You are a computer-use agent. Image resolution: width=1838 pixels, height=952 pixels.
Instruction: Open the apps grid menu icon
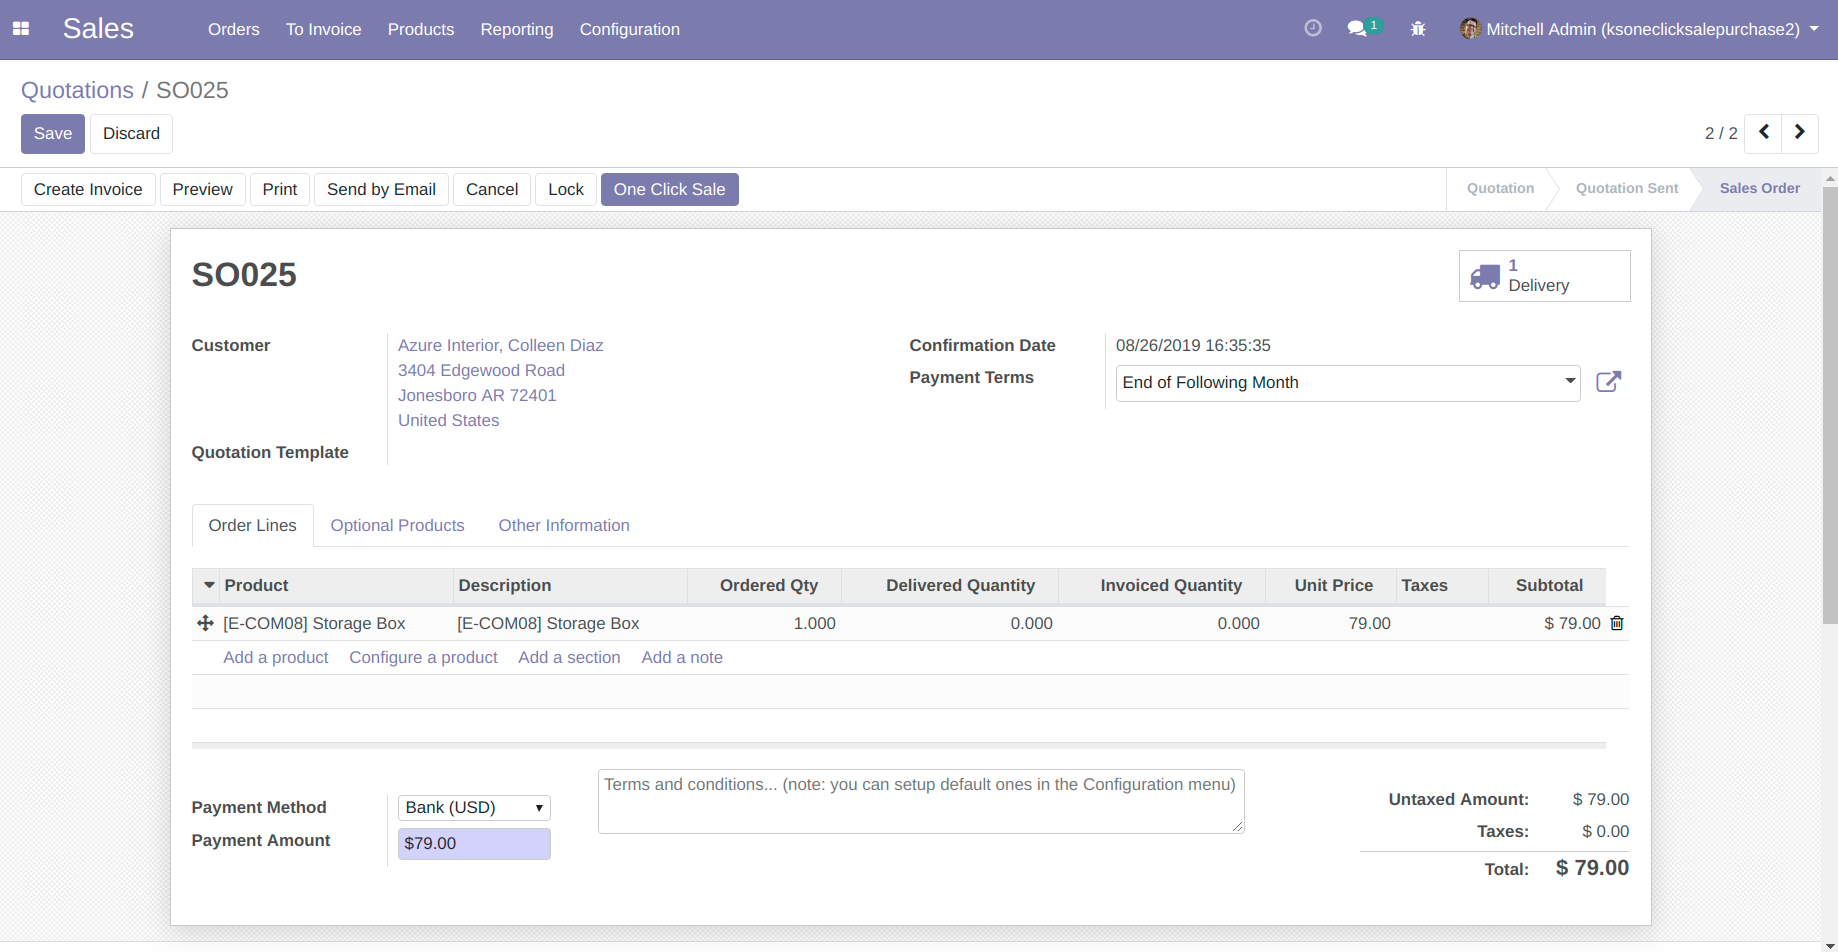[21, 29]
